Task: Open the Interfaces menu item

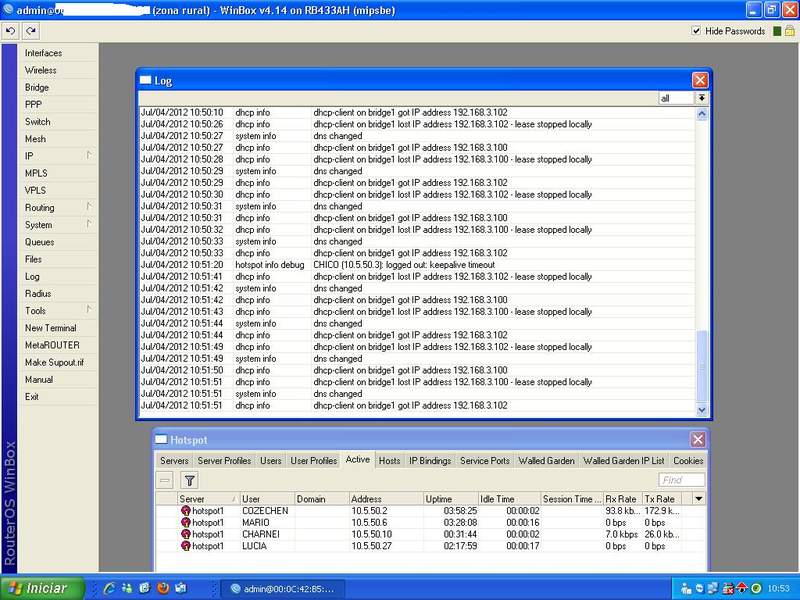Action: [x=43, y=53]
